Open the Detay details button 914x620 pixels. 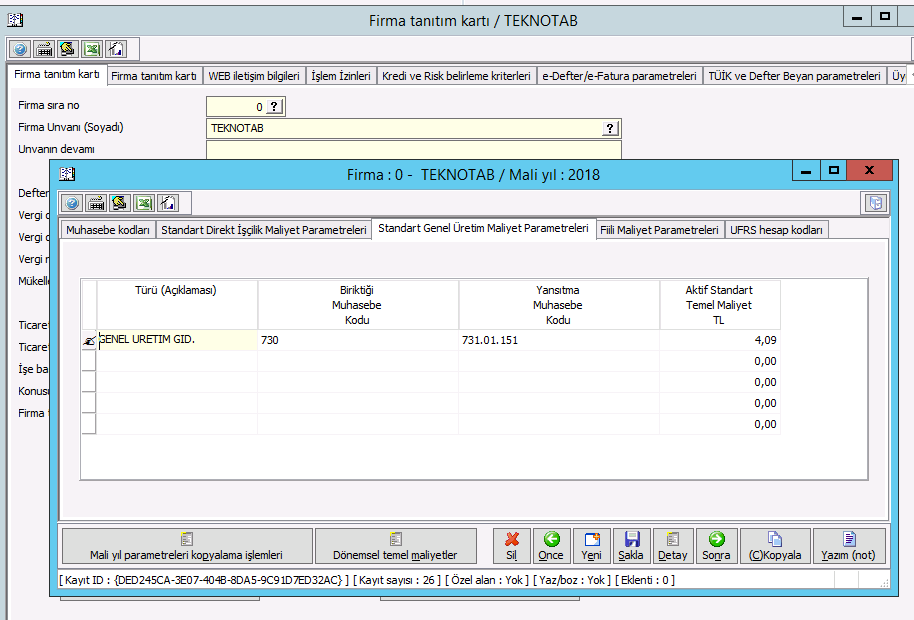click(x=673, y=546)
